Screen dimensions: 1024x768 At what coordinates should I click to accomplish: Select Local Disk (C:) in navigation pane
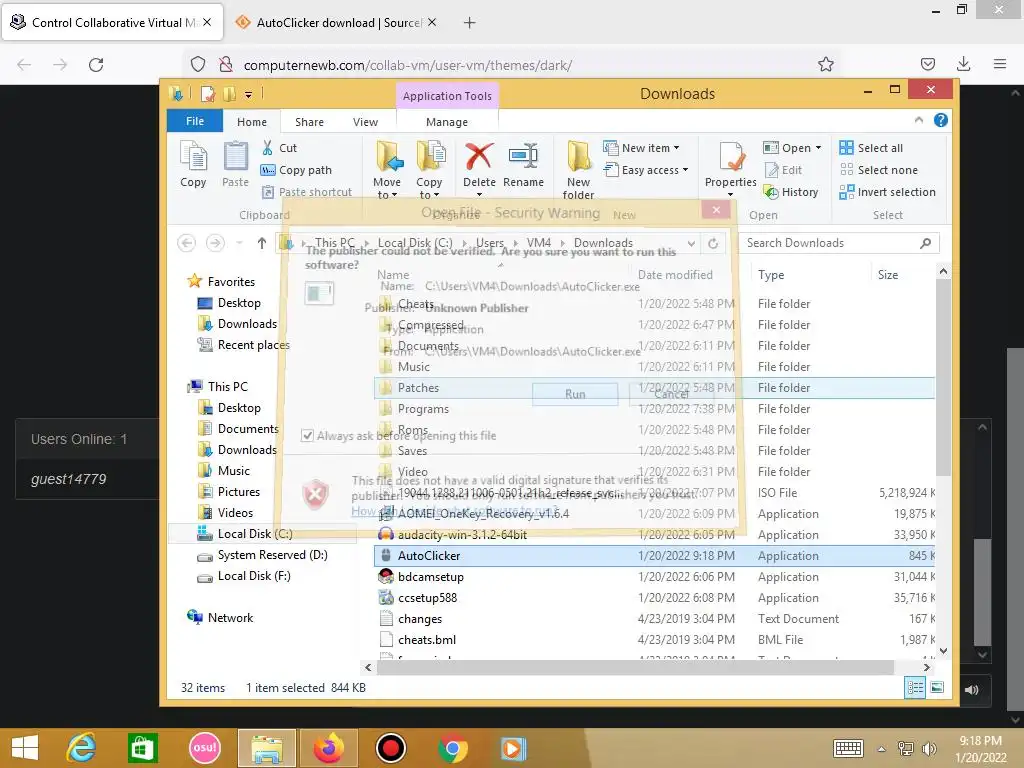point(245,534)
